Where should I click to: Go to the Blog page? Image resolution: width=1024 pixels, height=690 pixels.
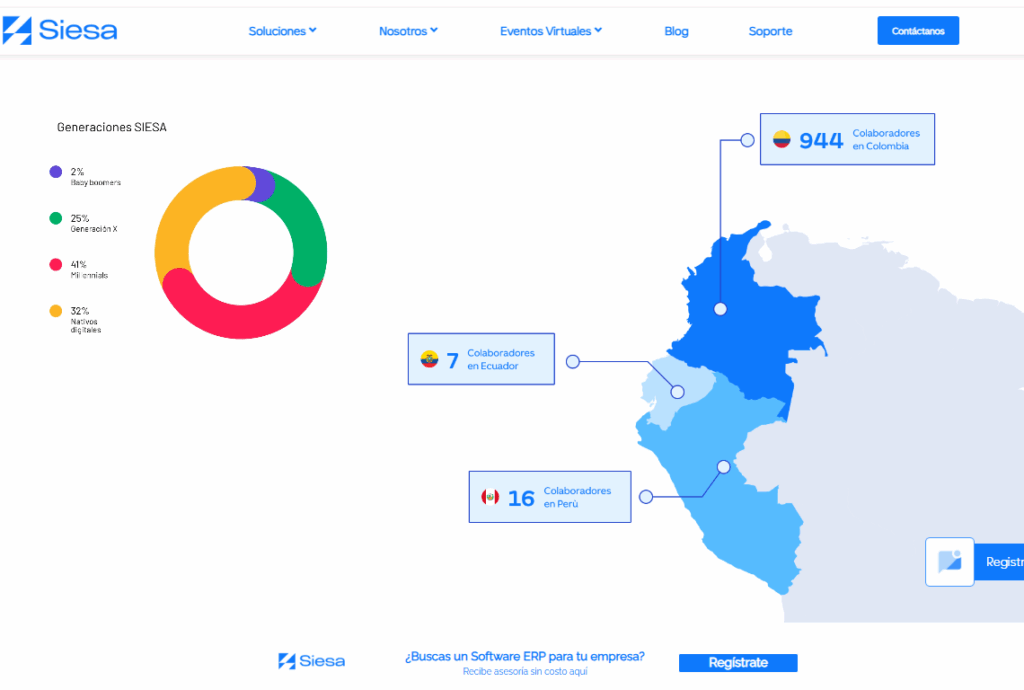[676, 31]
